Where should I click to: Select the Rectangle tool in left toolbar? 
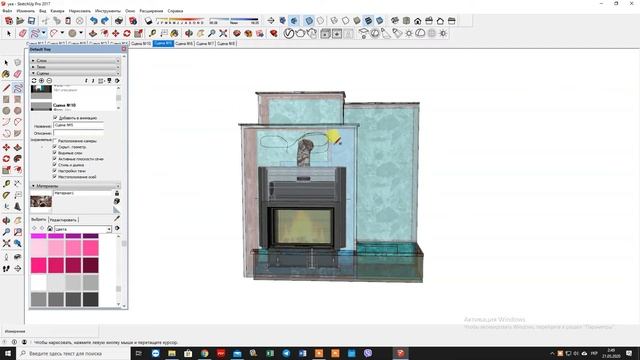[x=6, y=99]
